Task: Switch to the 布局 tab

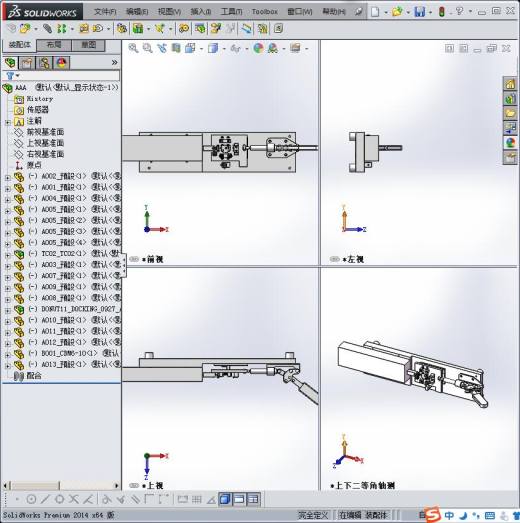Action: pos(54,45)
